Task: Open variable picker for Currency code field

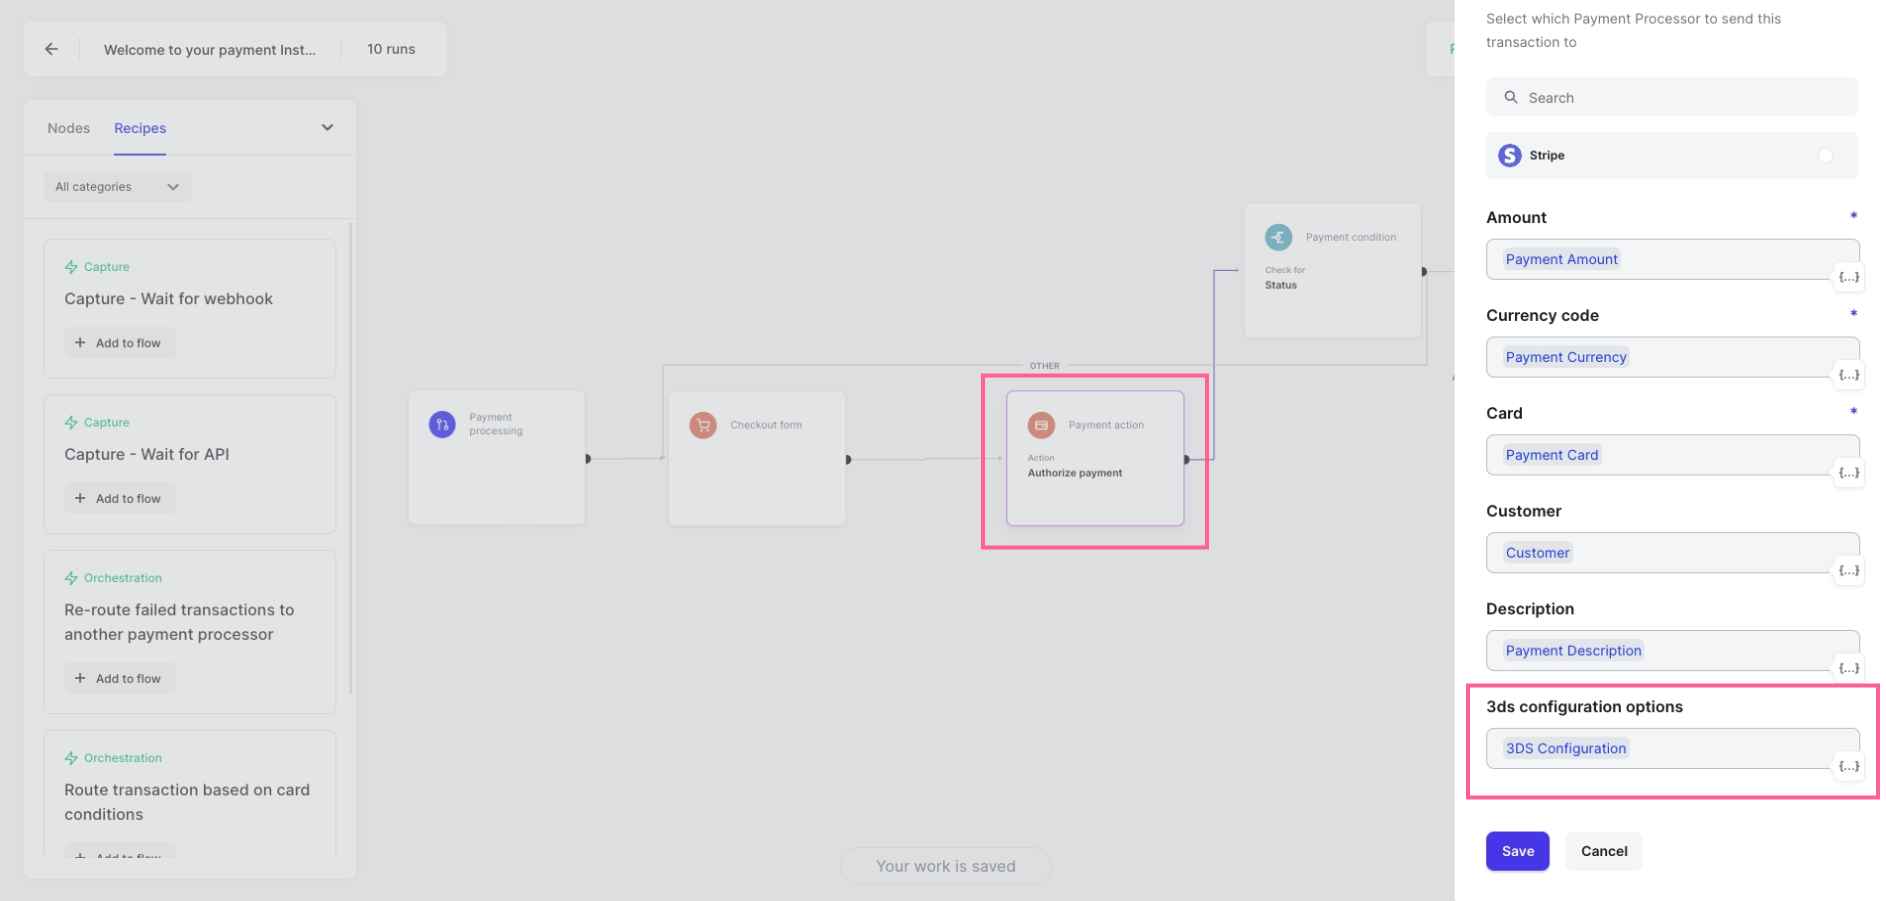Action: point(1848,375)
